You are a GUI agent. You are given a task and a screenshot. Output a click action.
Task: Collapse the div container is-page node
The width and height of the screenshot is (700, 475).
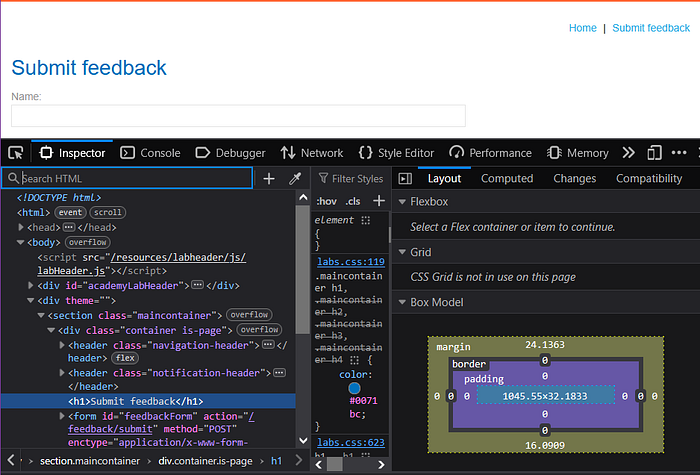pos(51,330)
